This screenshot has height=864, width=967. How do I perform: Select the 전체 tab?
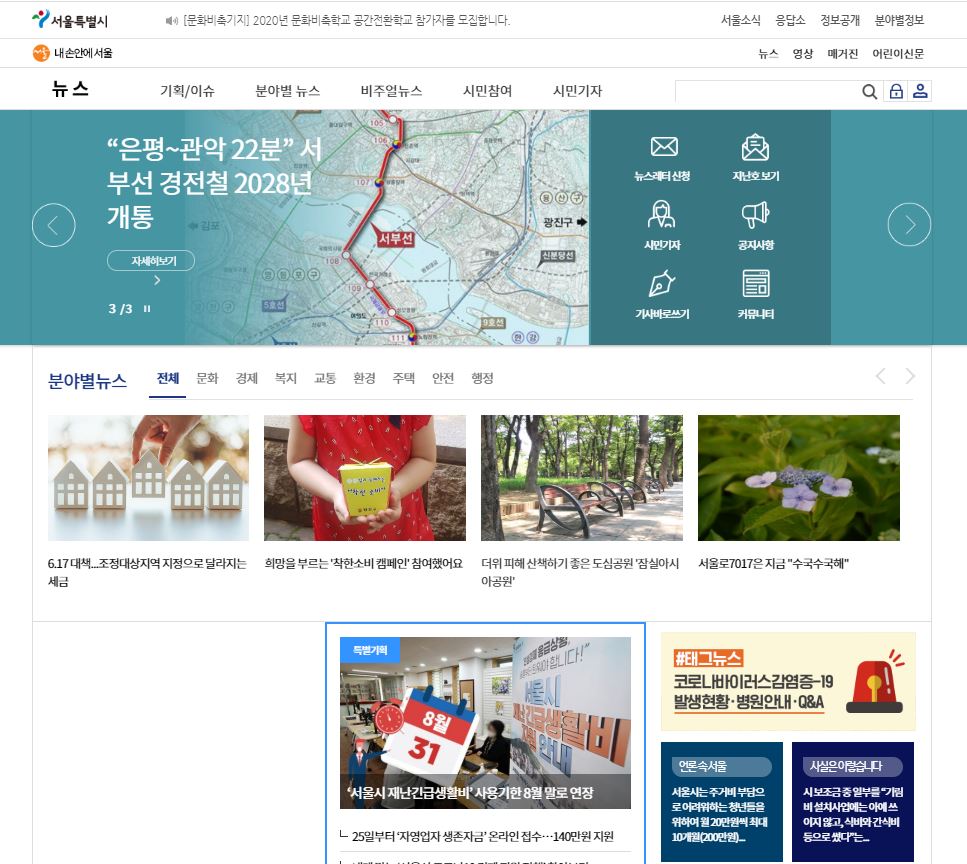pos(168,378)
